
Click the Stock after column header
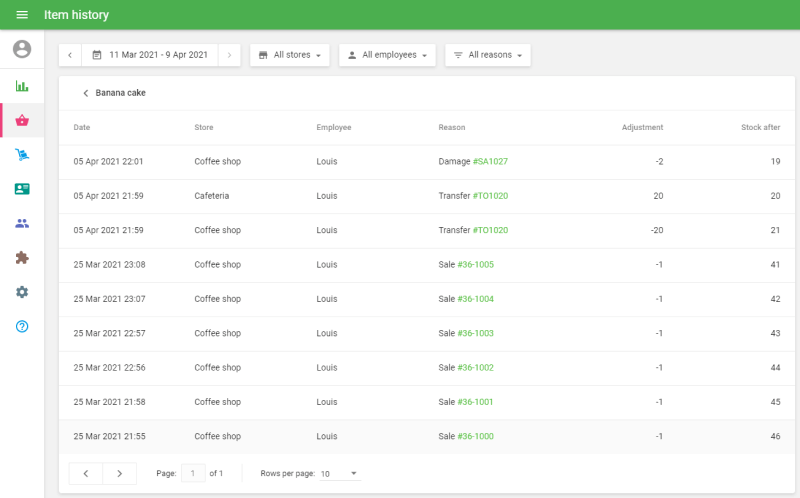[761, 127]
